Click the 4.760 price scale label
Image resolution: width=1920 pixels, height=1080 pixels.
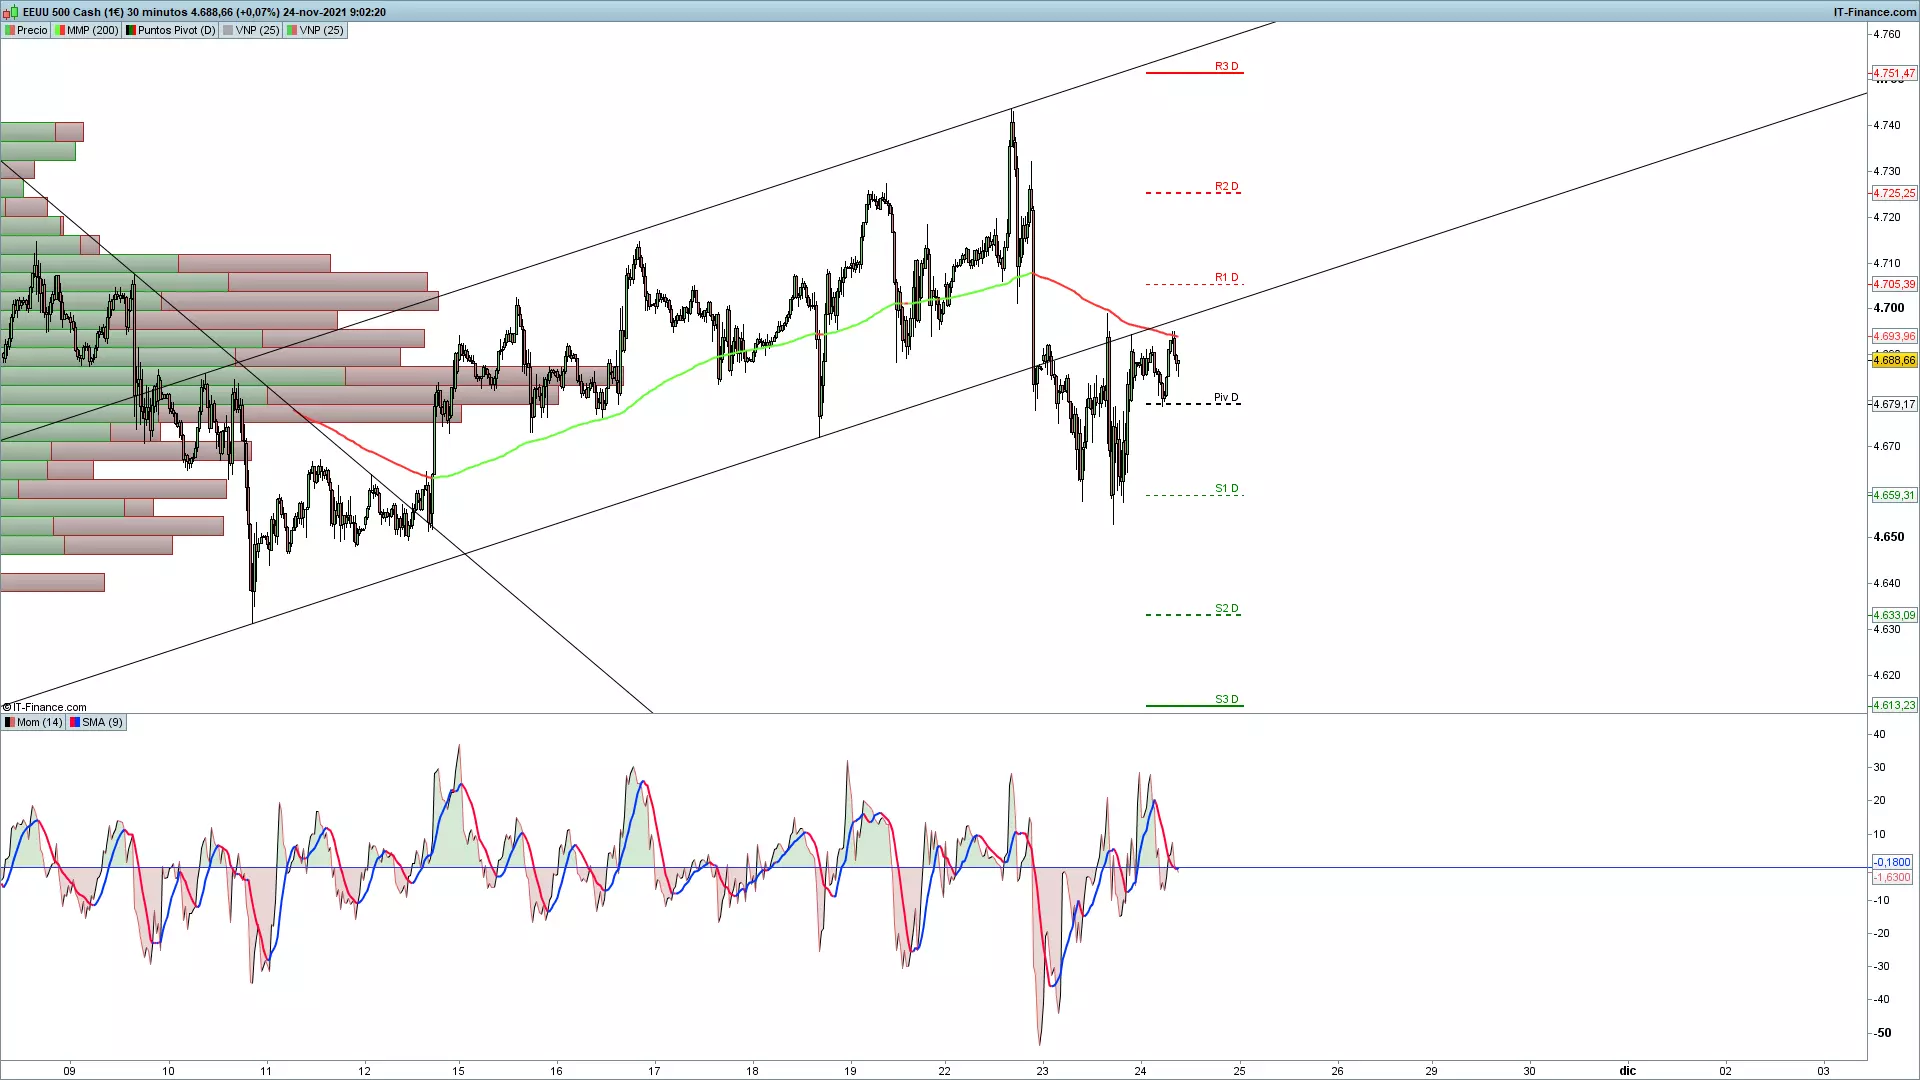point(1887,34)
